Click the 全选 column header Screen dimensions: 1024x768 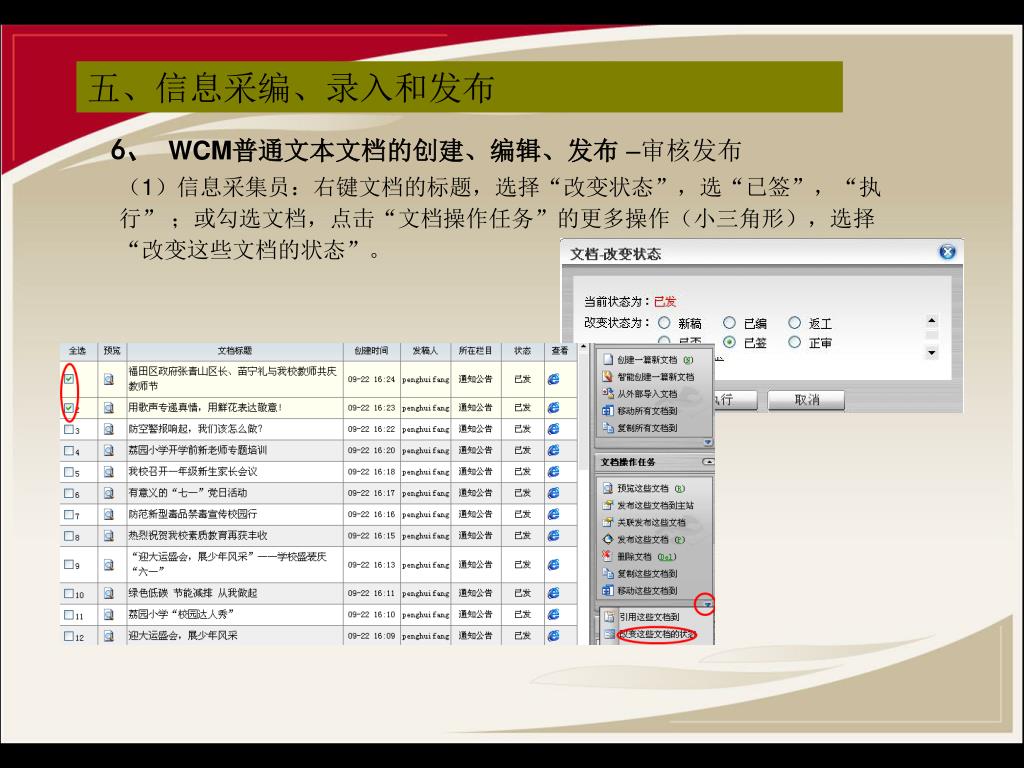pyautogui.click(x=77, y=351)
